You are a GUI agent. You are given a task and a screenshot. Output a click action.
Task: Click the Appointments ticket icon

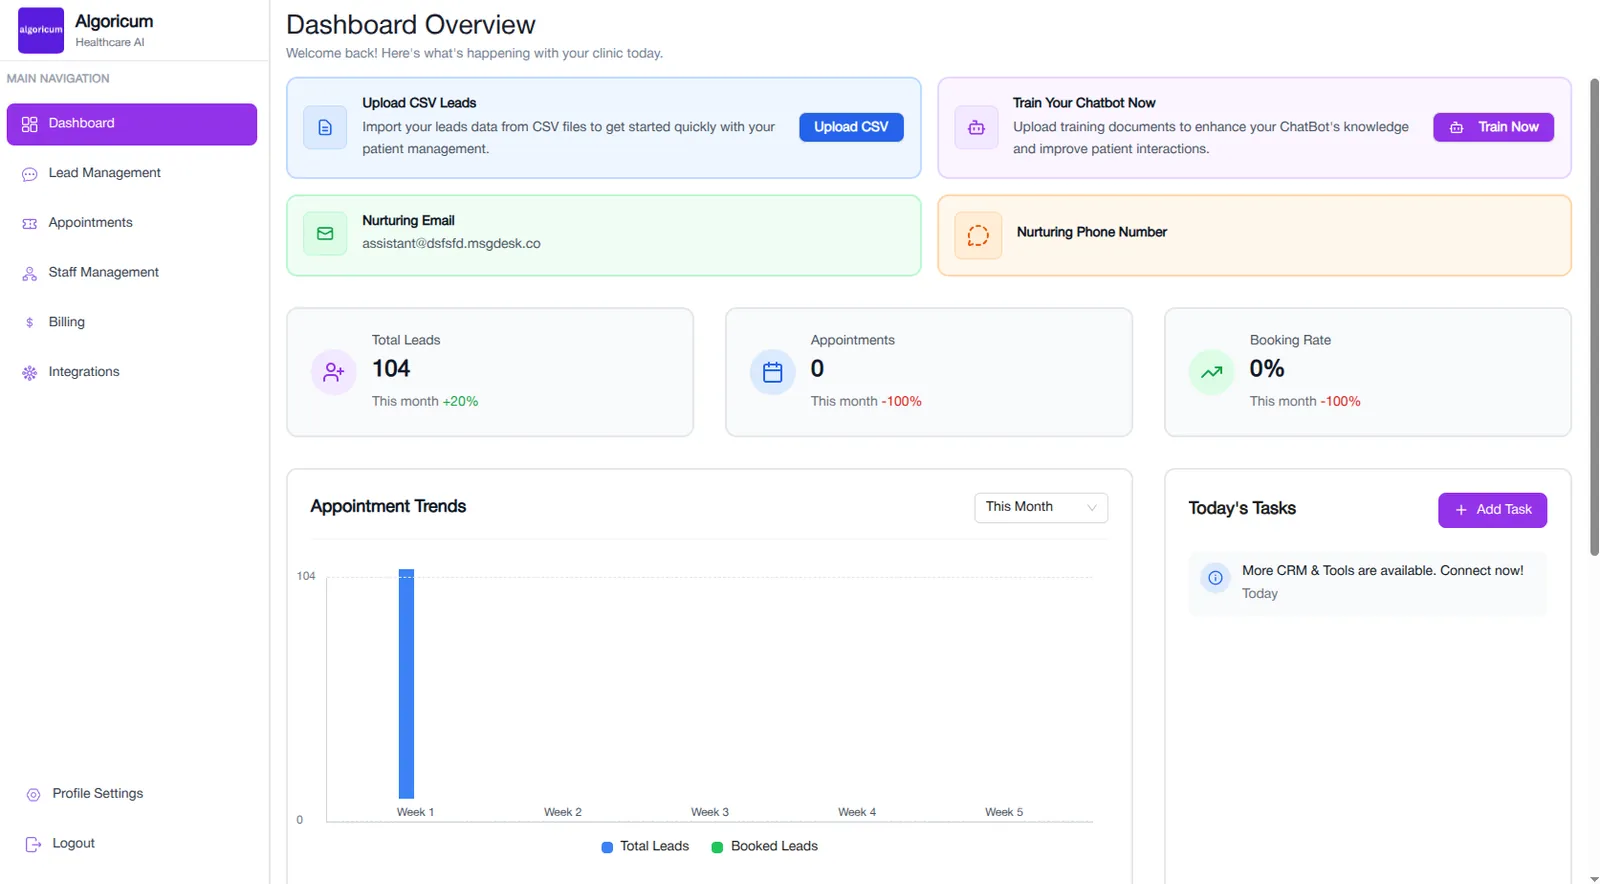pyautogui.click(x=30, y=224)
